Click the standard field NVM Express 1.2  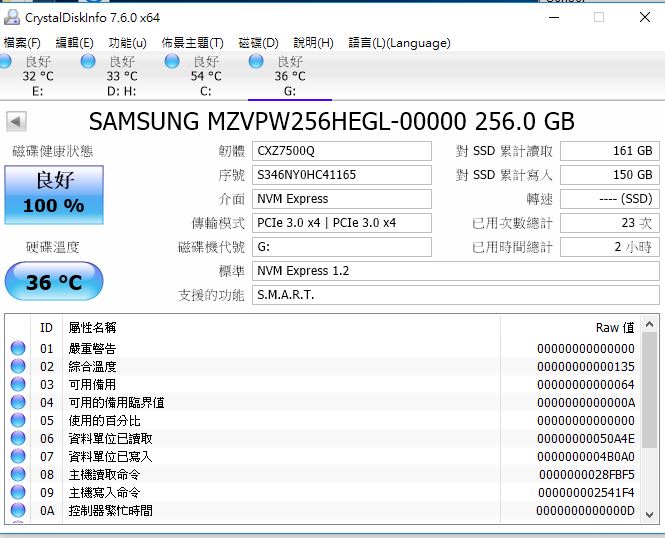tap(456, 271)
